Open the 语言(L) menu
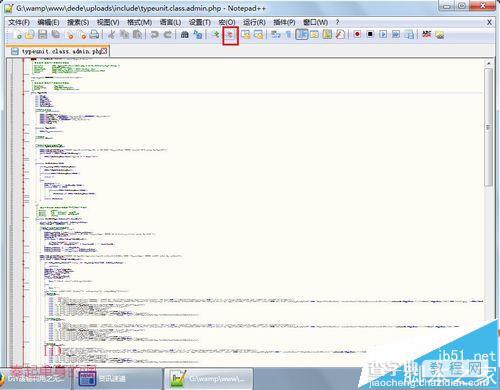The height and width of the screenshot is (390, 500). [170, 22]
